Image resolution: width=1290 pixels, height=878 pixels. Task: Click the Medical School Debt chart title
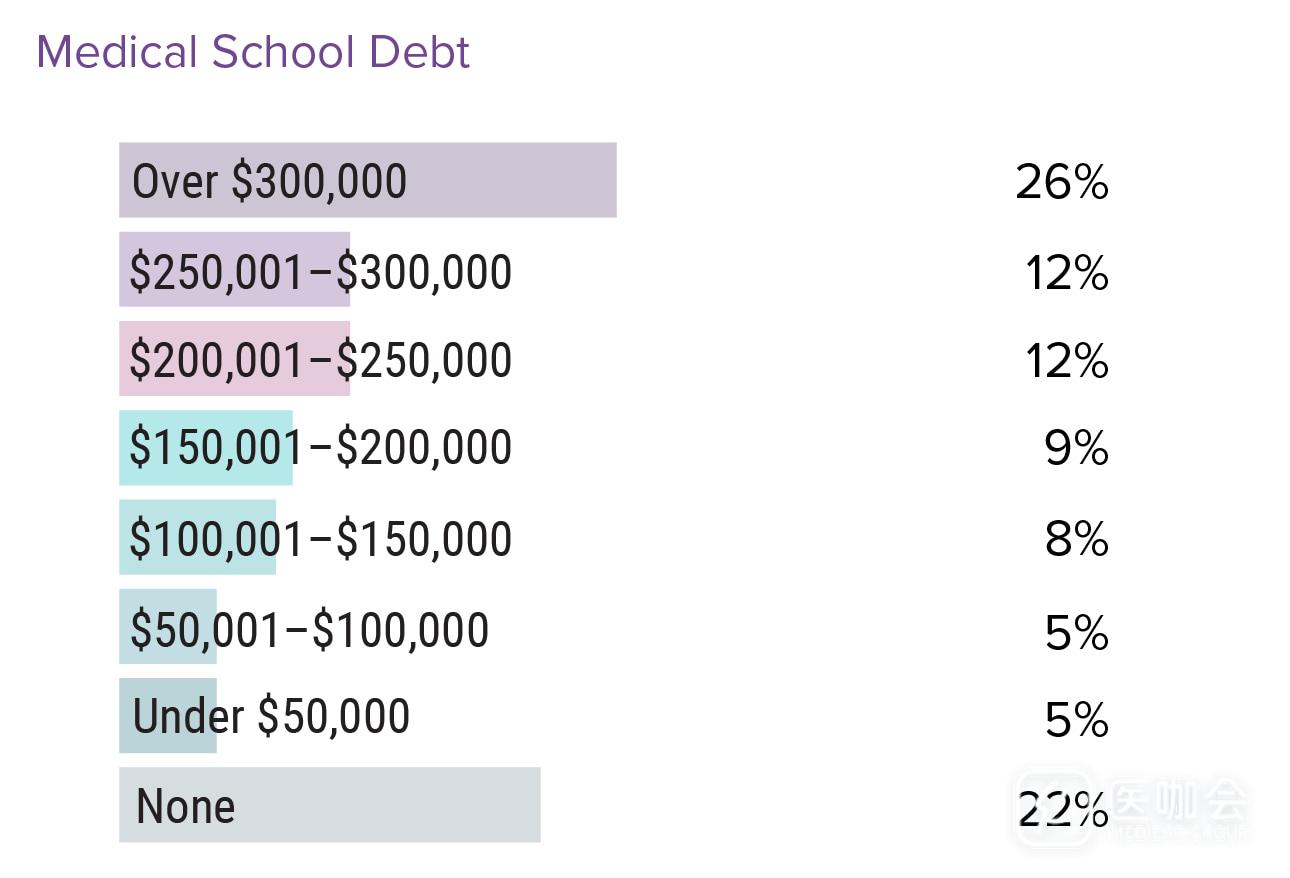coord(253,52)
